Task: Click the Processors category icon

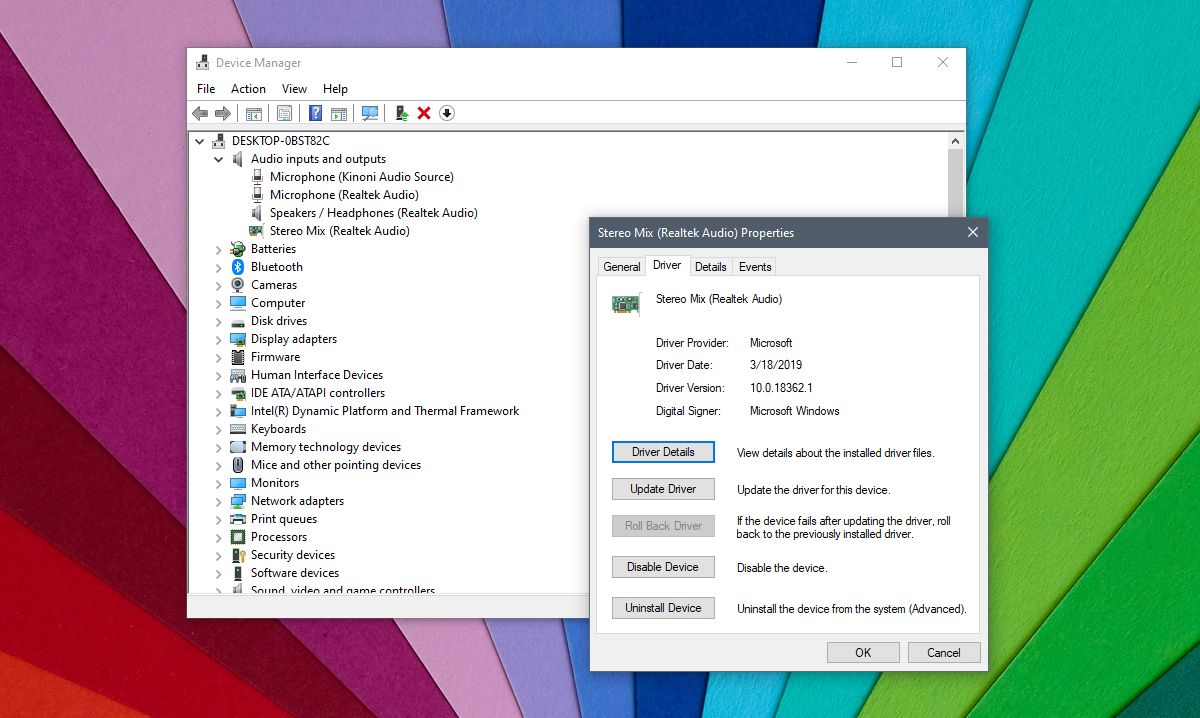Action: pyautogui.click(x=238, y=537)
